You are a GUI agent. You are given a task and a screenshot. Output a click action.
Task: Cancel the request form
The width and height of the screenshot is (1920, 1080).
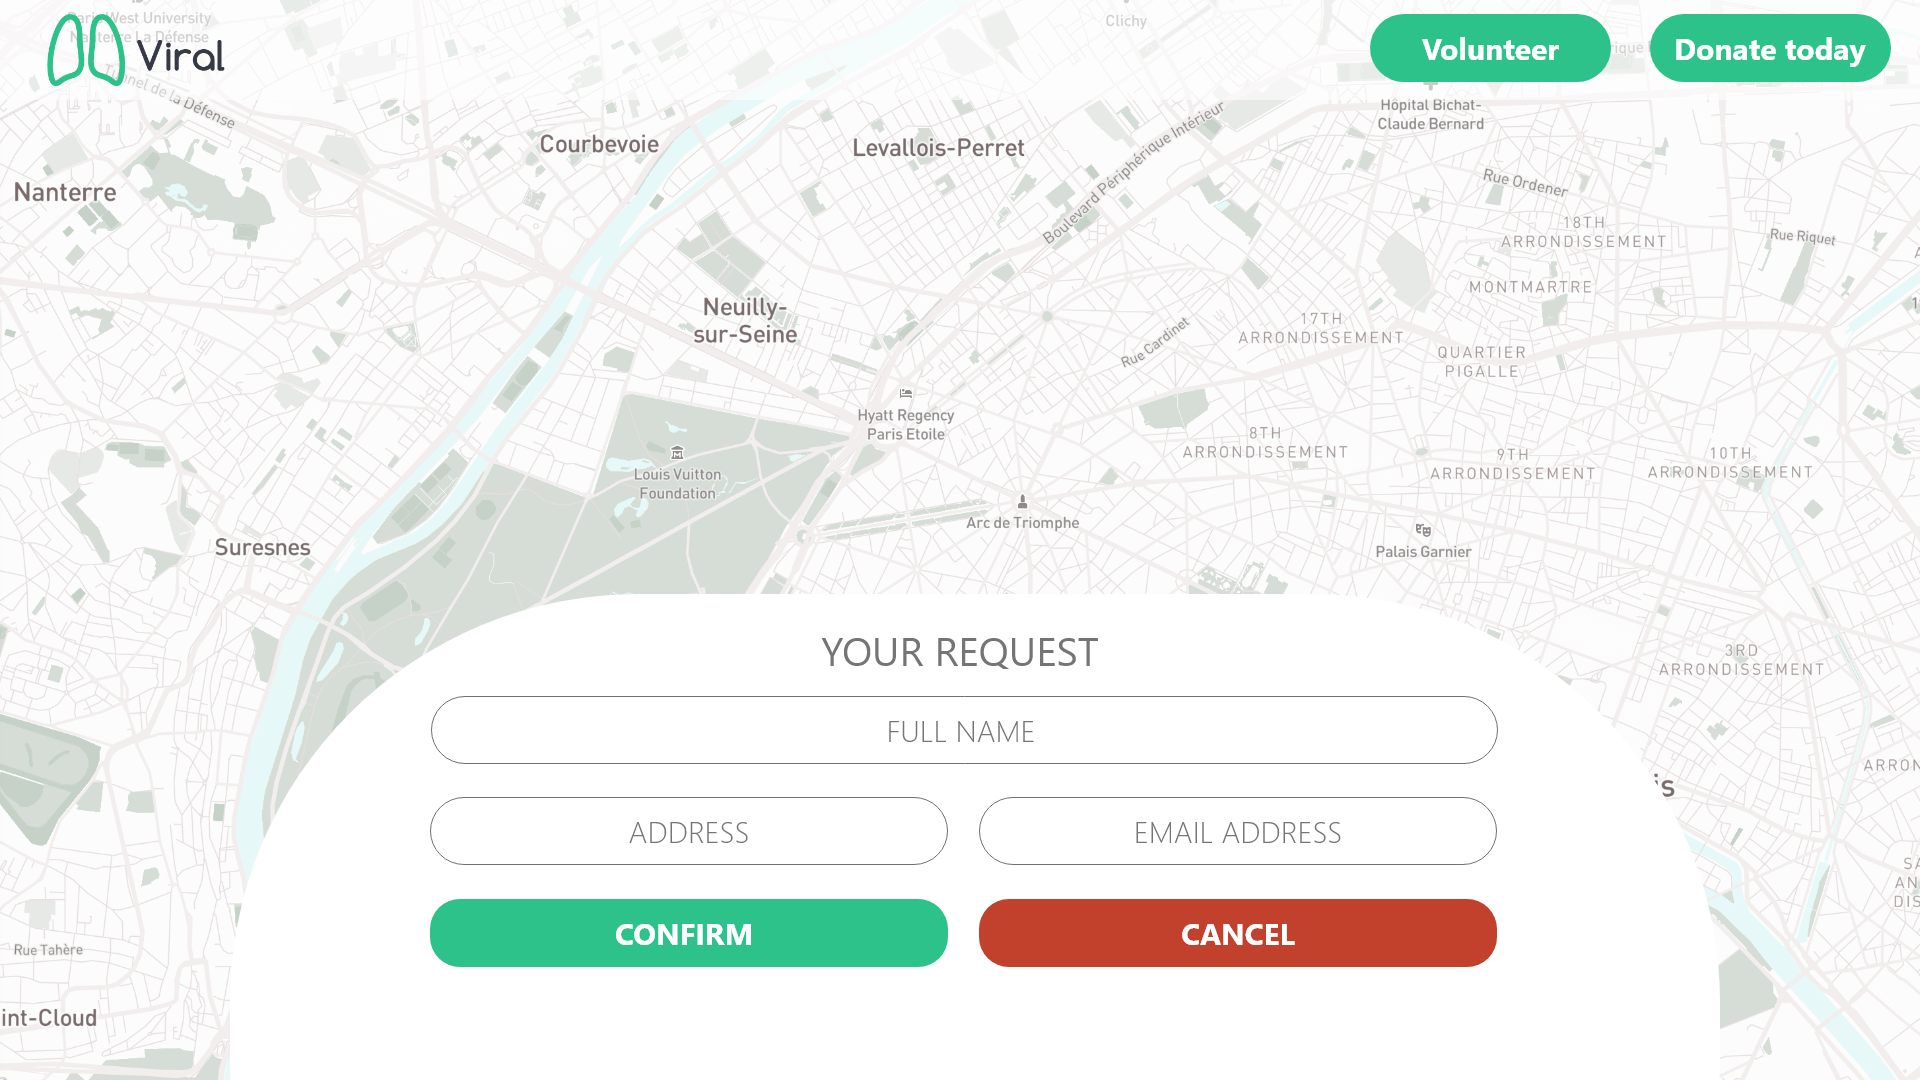point(1238,933)
